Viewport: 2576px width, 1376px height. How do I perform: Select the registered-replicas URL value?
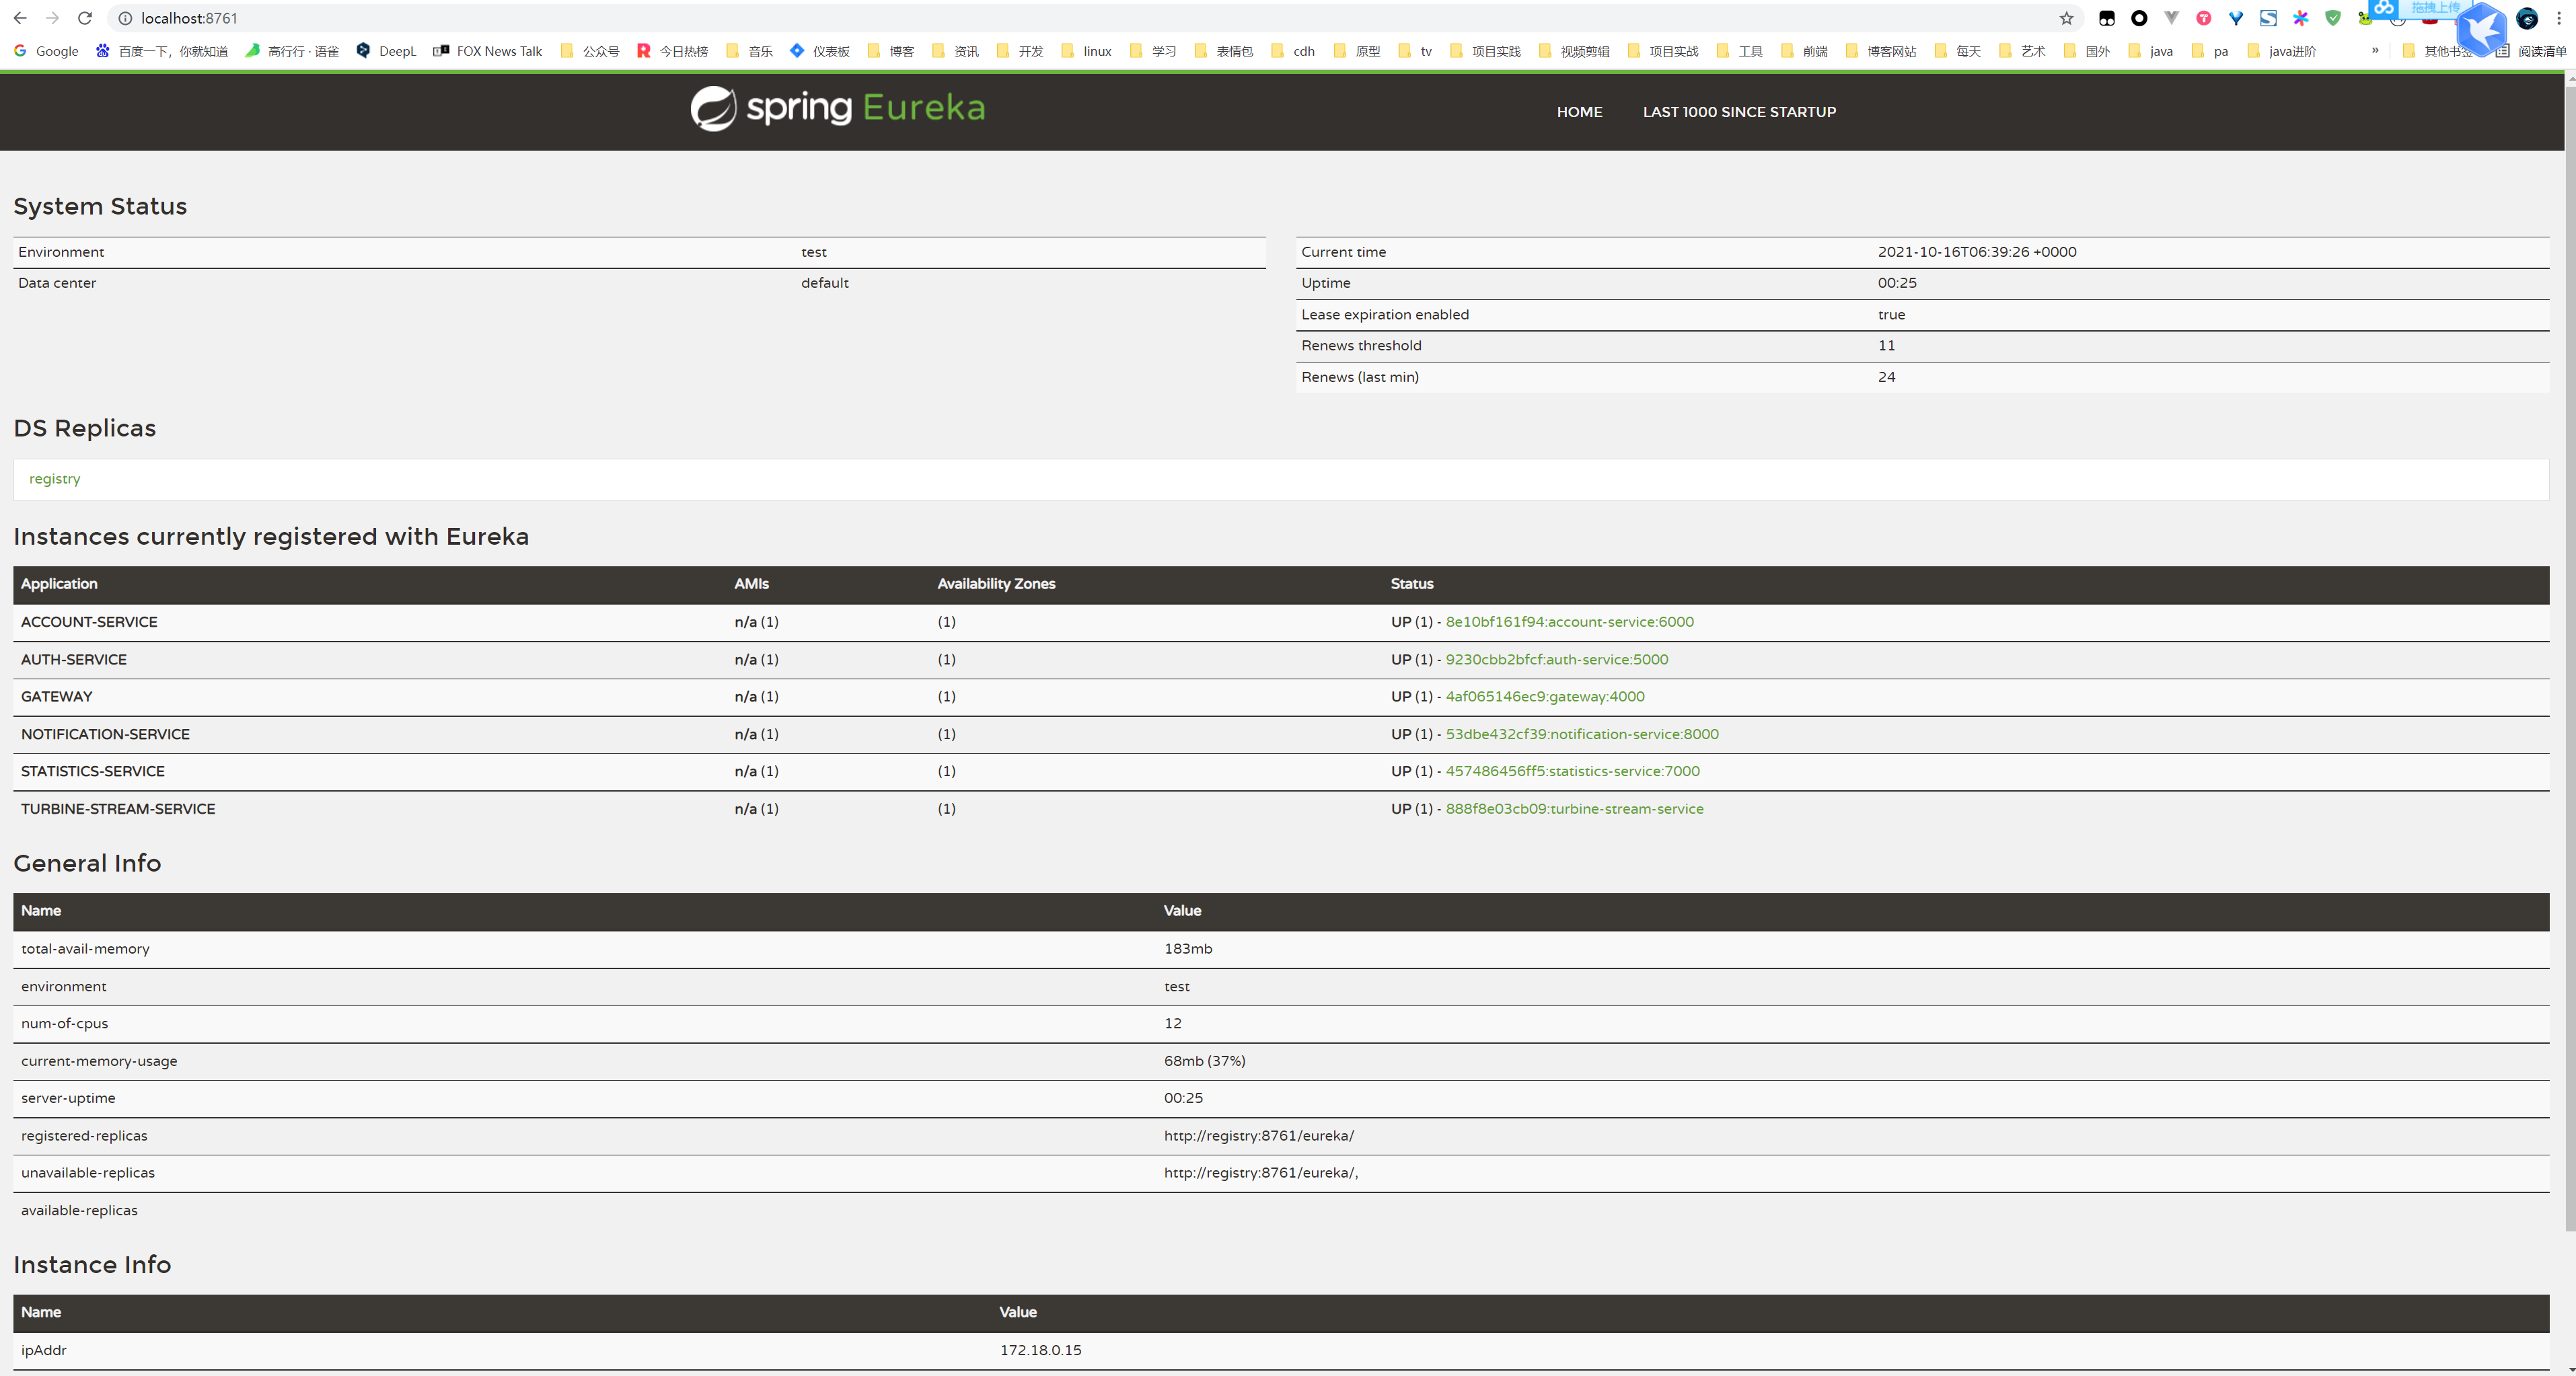pos(1259,1136)
